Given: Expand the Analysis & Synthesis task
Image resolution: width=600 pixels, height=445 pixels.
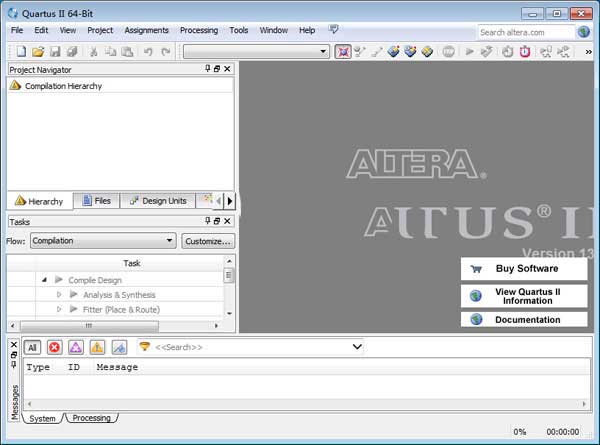Looking at the screenshot, I should [x=59, y=295].
